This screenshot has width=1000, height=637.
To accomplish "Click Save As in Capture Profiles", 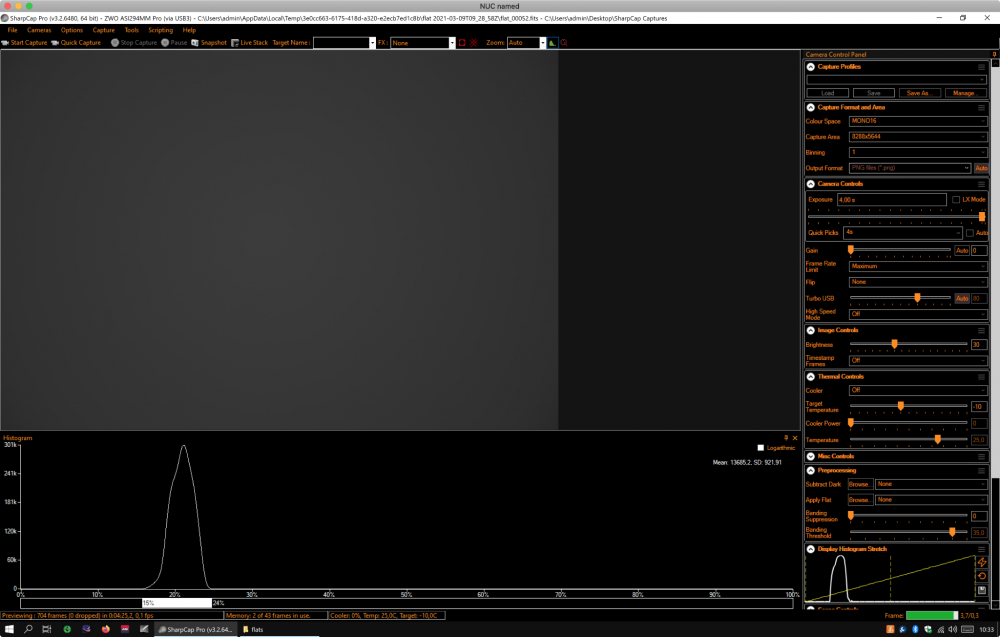I will [x=918, y=93].
